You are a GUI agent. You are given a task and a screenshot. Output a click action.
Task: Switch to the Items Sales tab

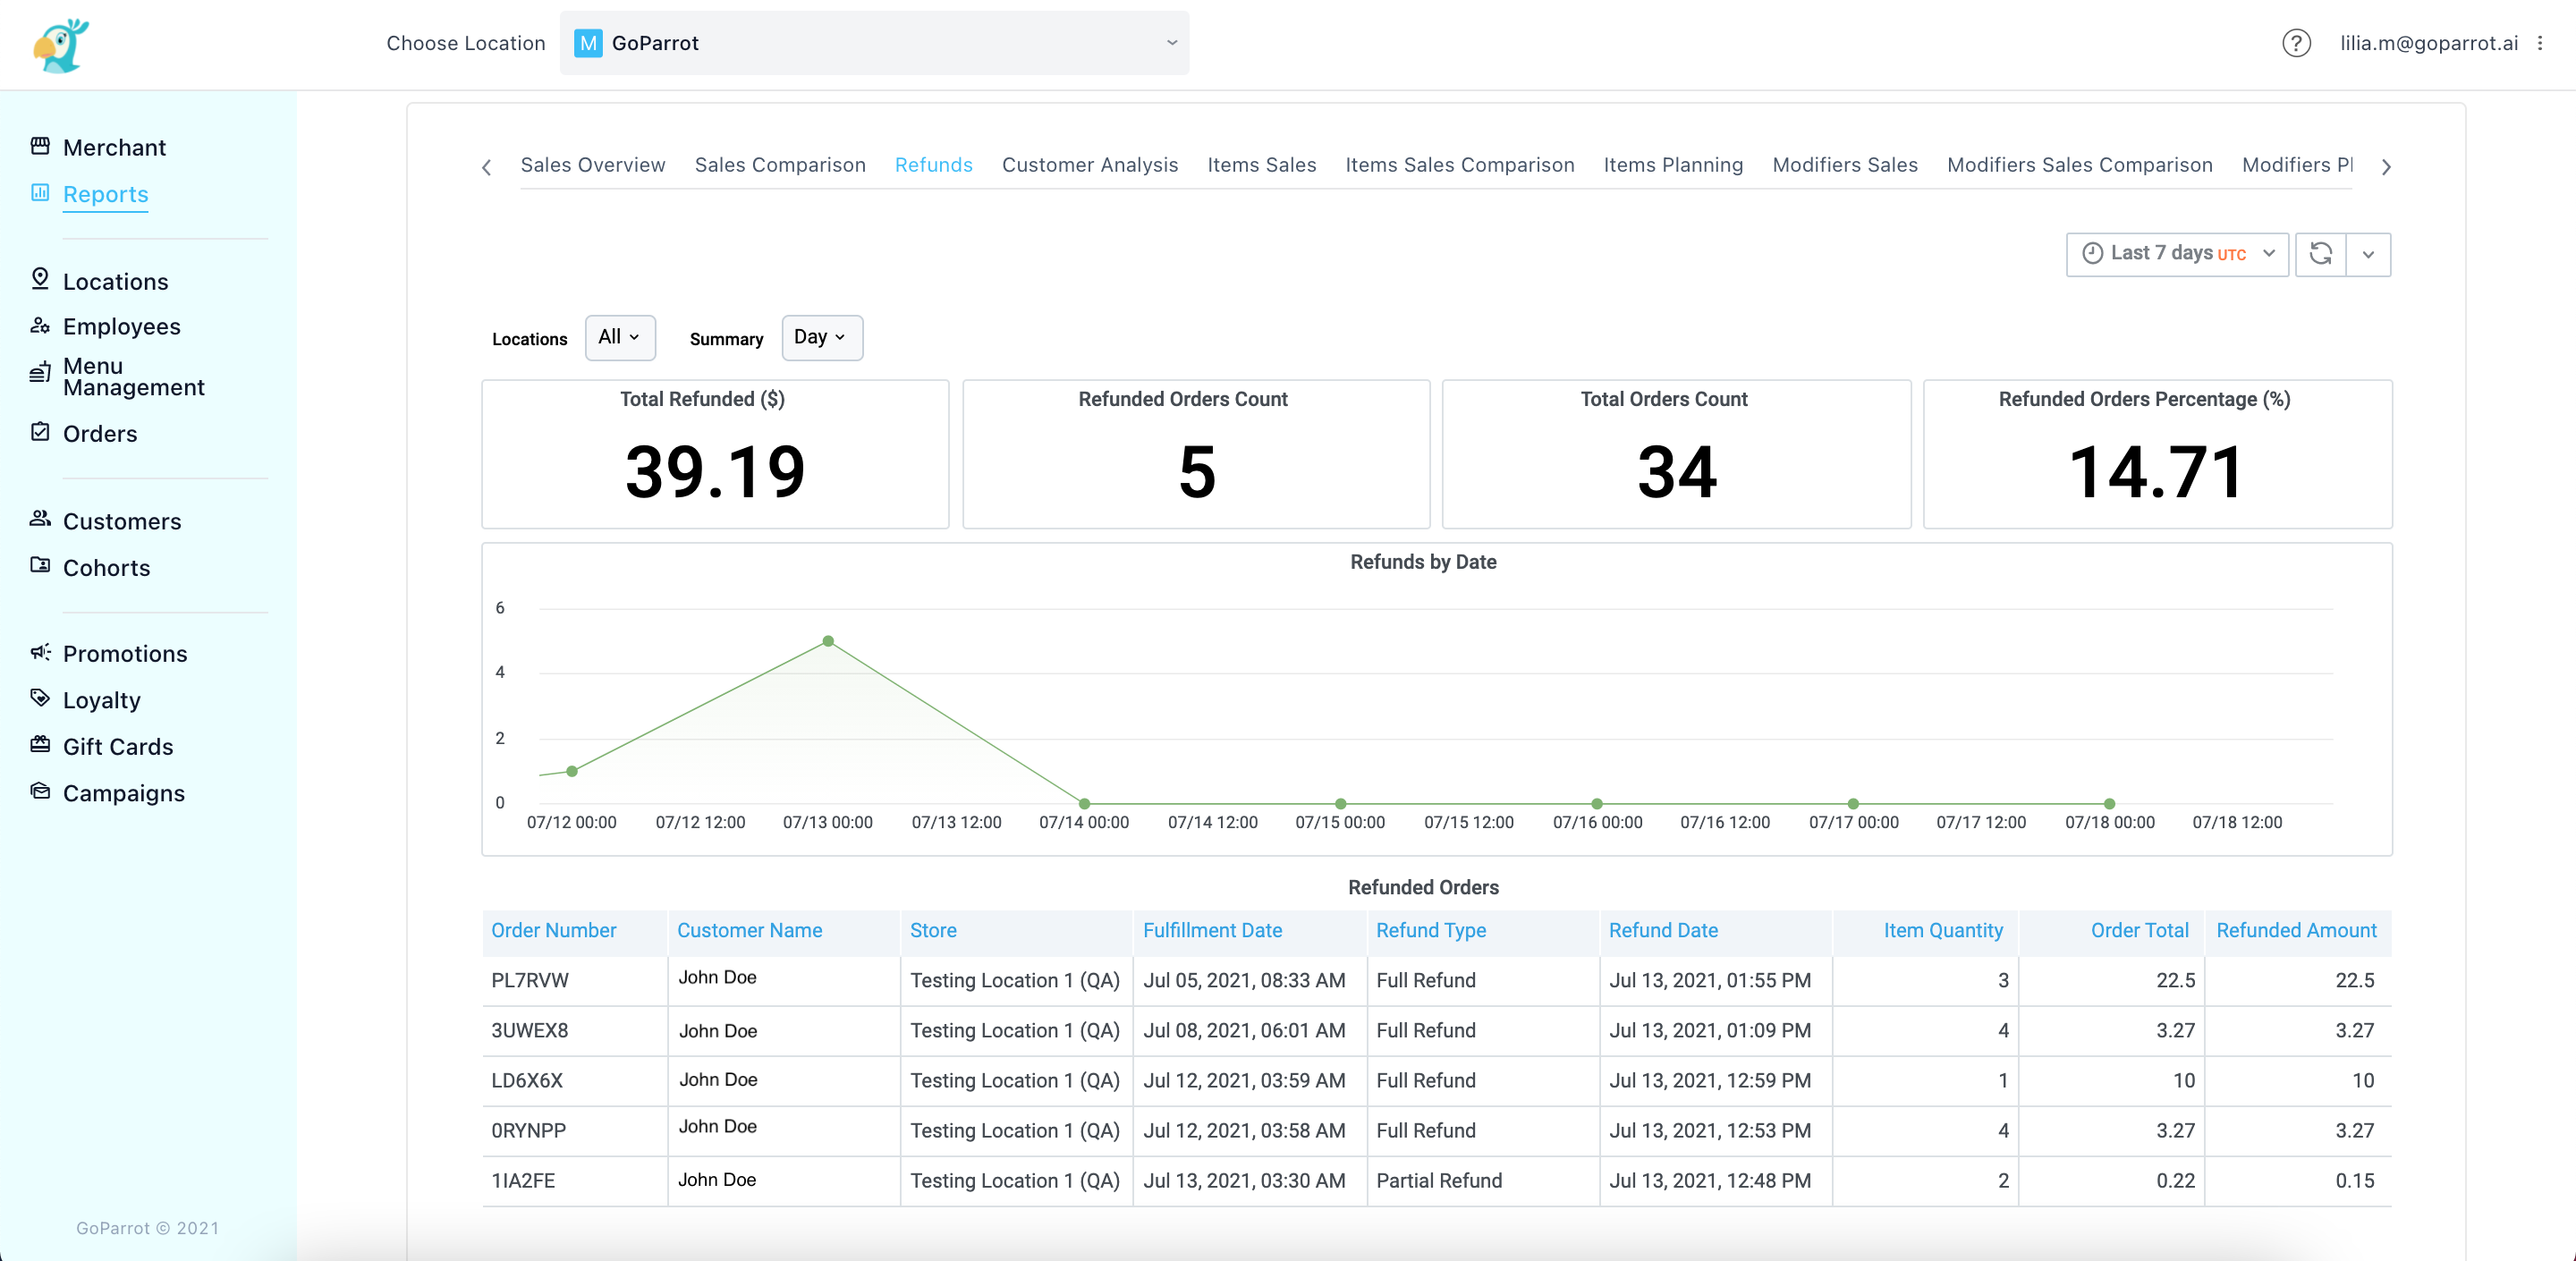click(1261, 165)
